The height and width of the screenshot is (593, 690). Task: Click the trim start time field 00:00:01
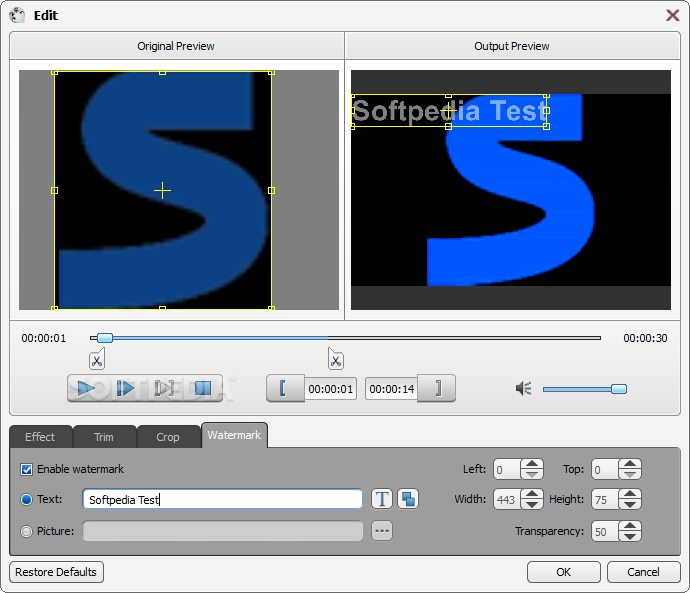pyautogui.click(x=330, y=389)
